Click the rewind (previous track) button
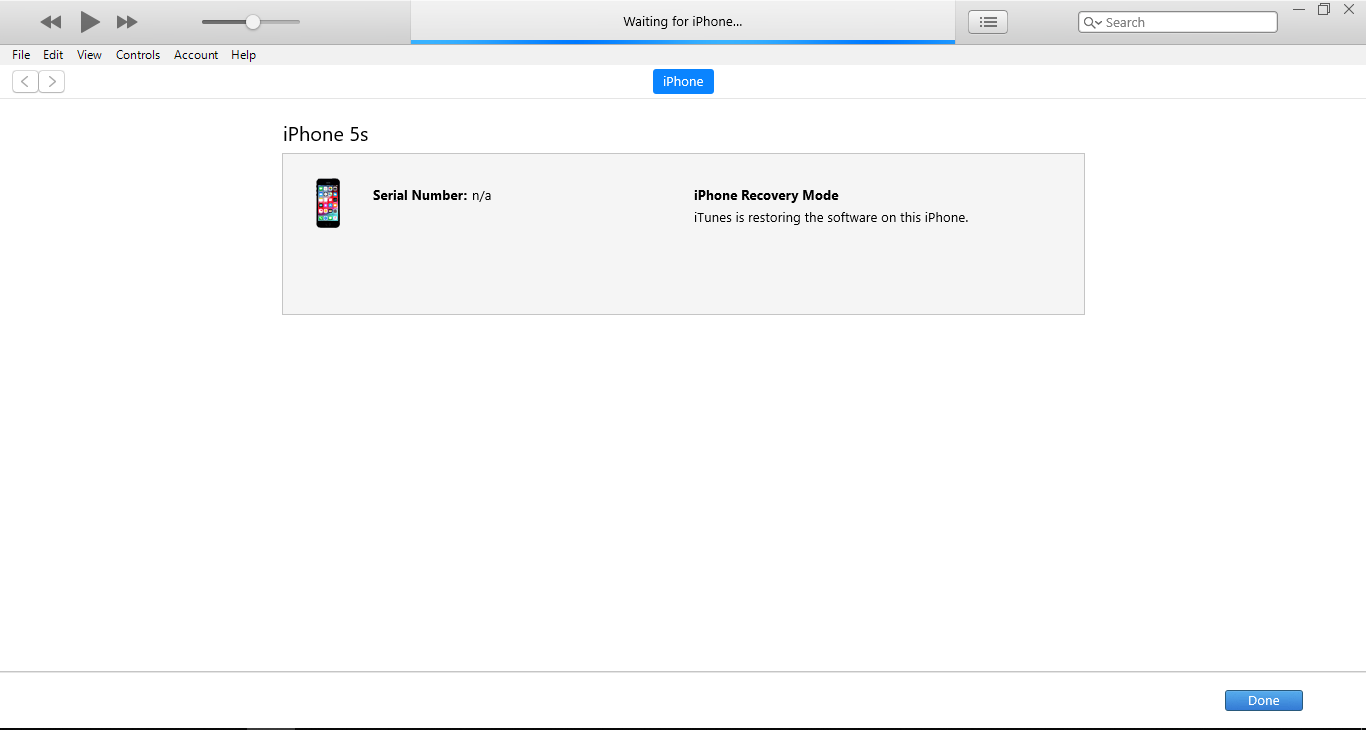The height and width of the screenshot is (730, 1366). pyautogui.click(x=51, y=22)
